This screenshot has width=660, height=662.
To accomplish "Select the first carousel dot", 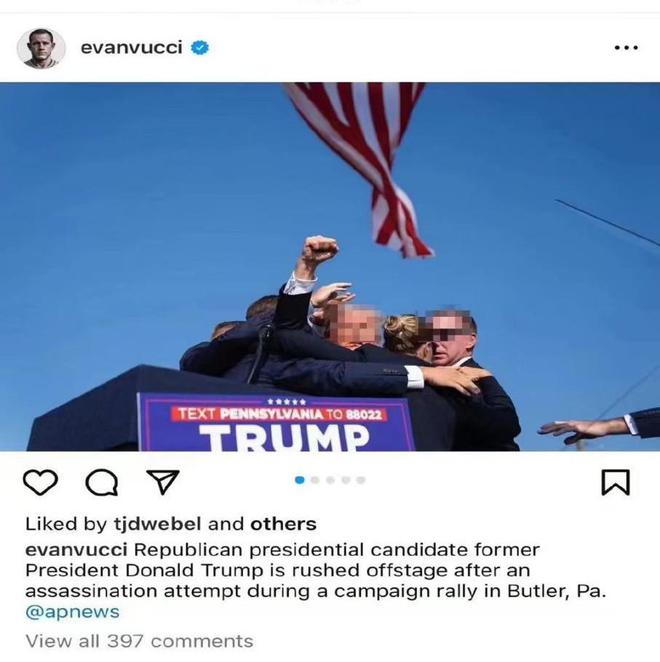I will 300,480.
